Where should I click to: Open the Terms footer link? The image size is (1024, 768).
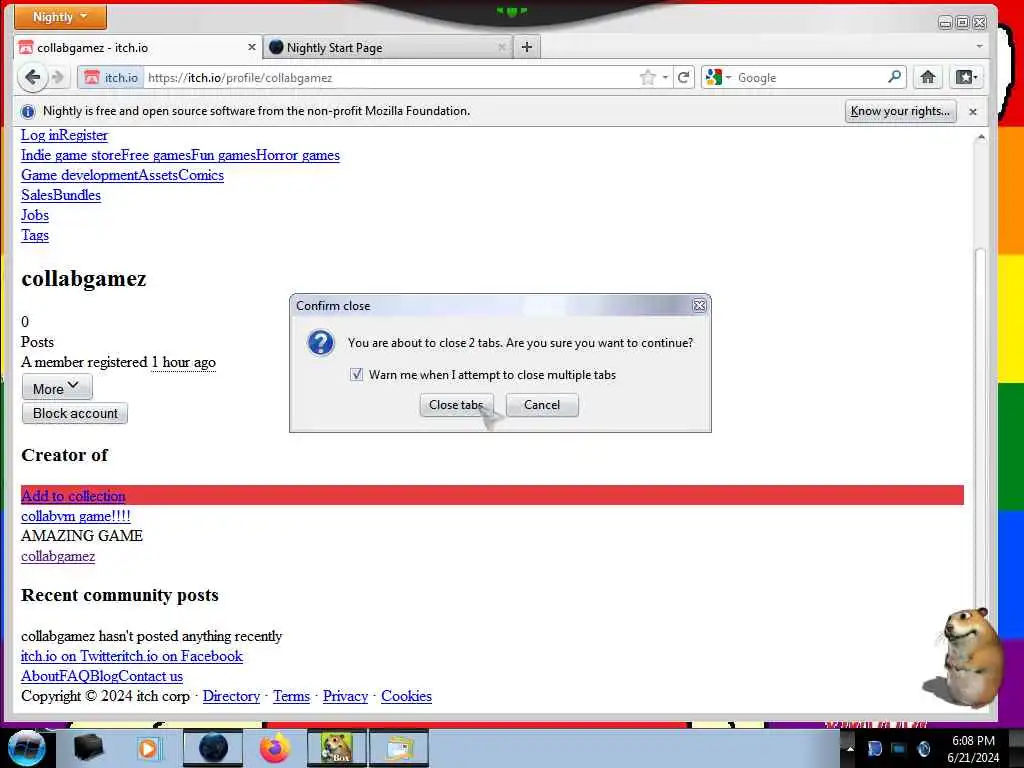[x=291, y=696]
